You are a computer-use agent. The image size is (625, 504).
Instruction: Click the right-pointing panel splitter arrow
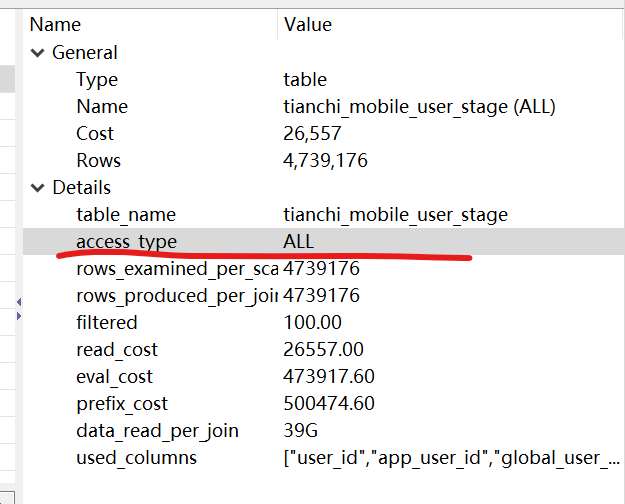coord(19,316)
